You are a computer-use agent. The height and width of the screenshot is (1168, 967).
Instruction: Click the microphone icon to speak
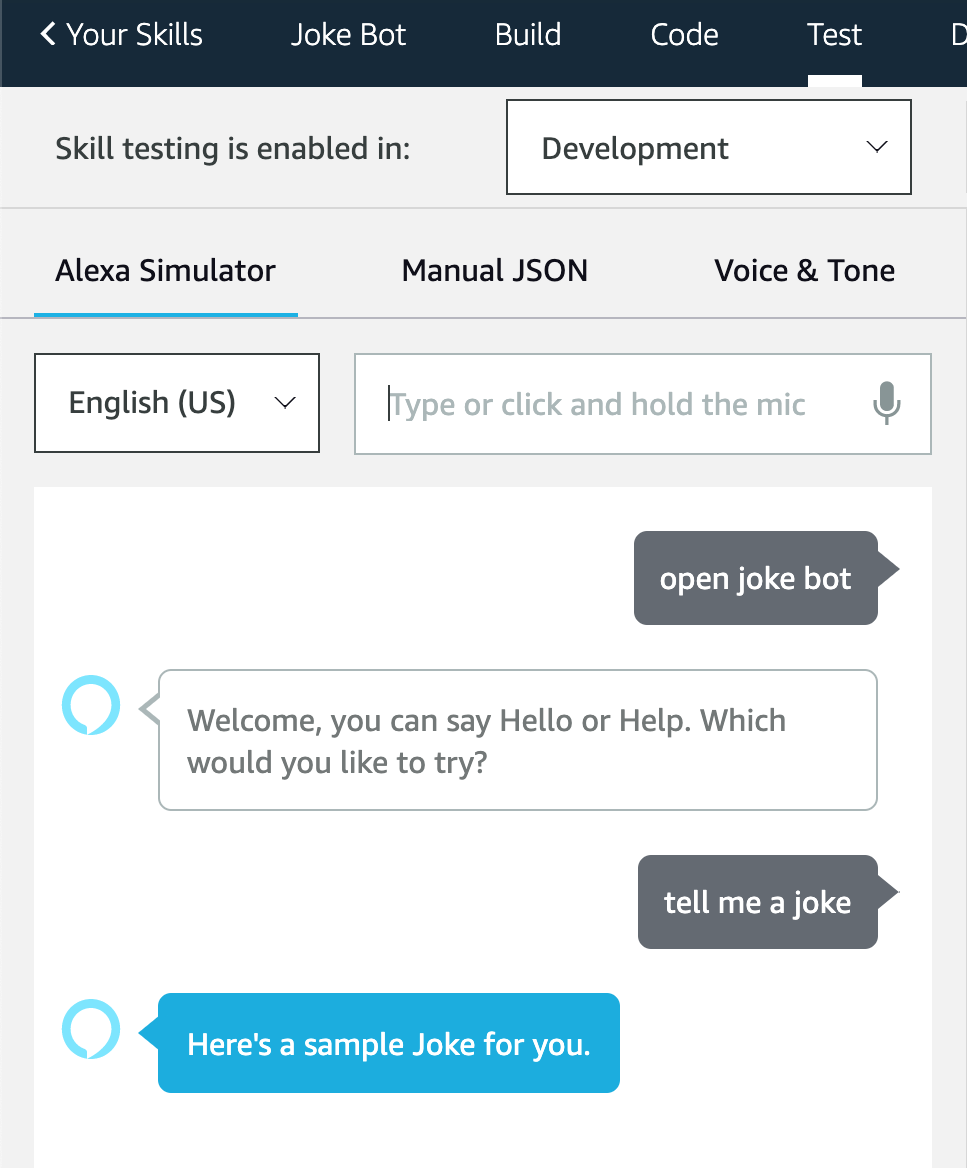886,404
